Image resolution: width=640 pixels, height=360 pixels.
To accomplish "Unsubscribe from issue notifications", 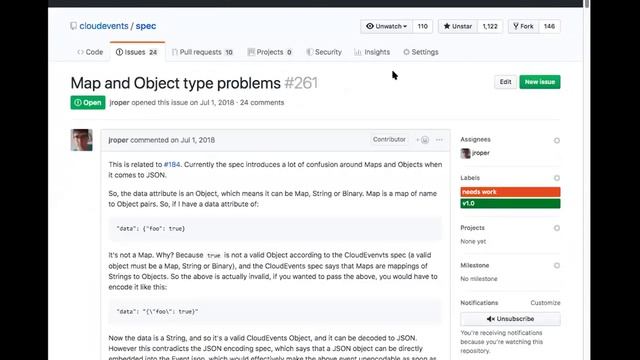I will point(510,319).
